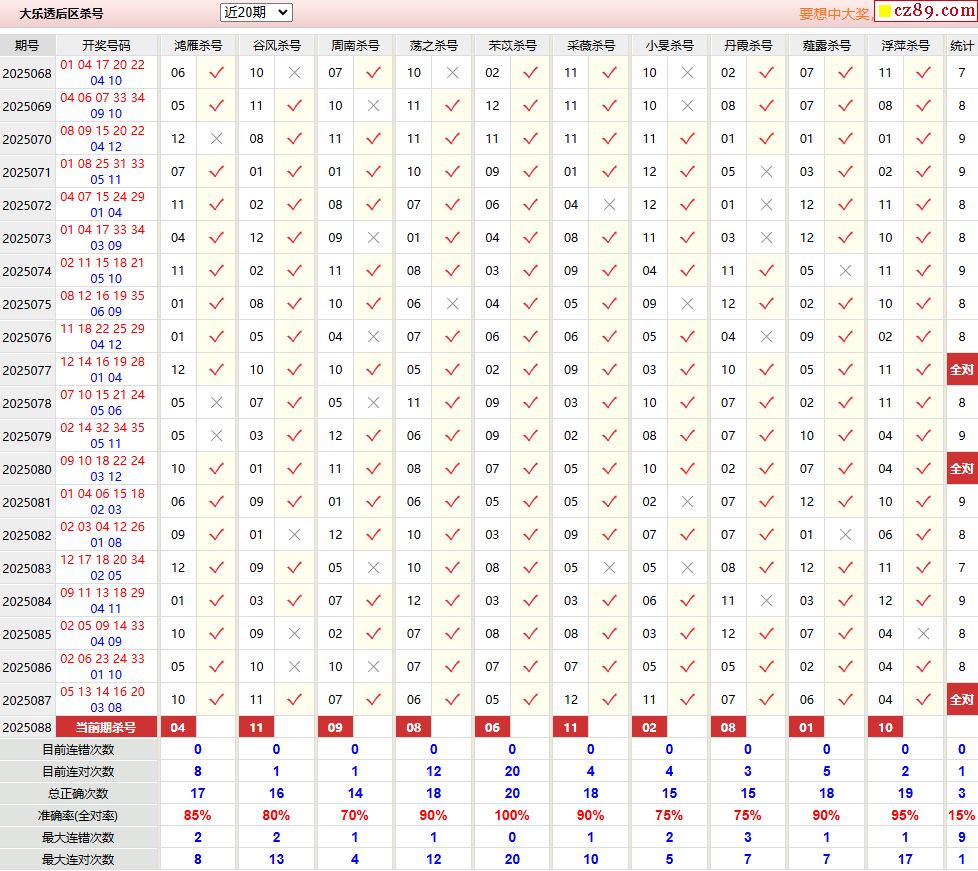Click the red check in 鸿雁杀号 for 2025068
The image size is (978, 871).
[216, 73]
